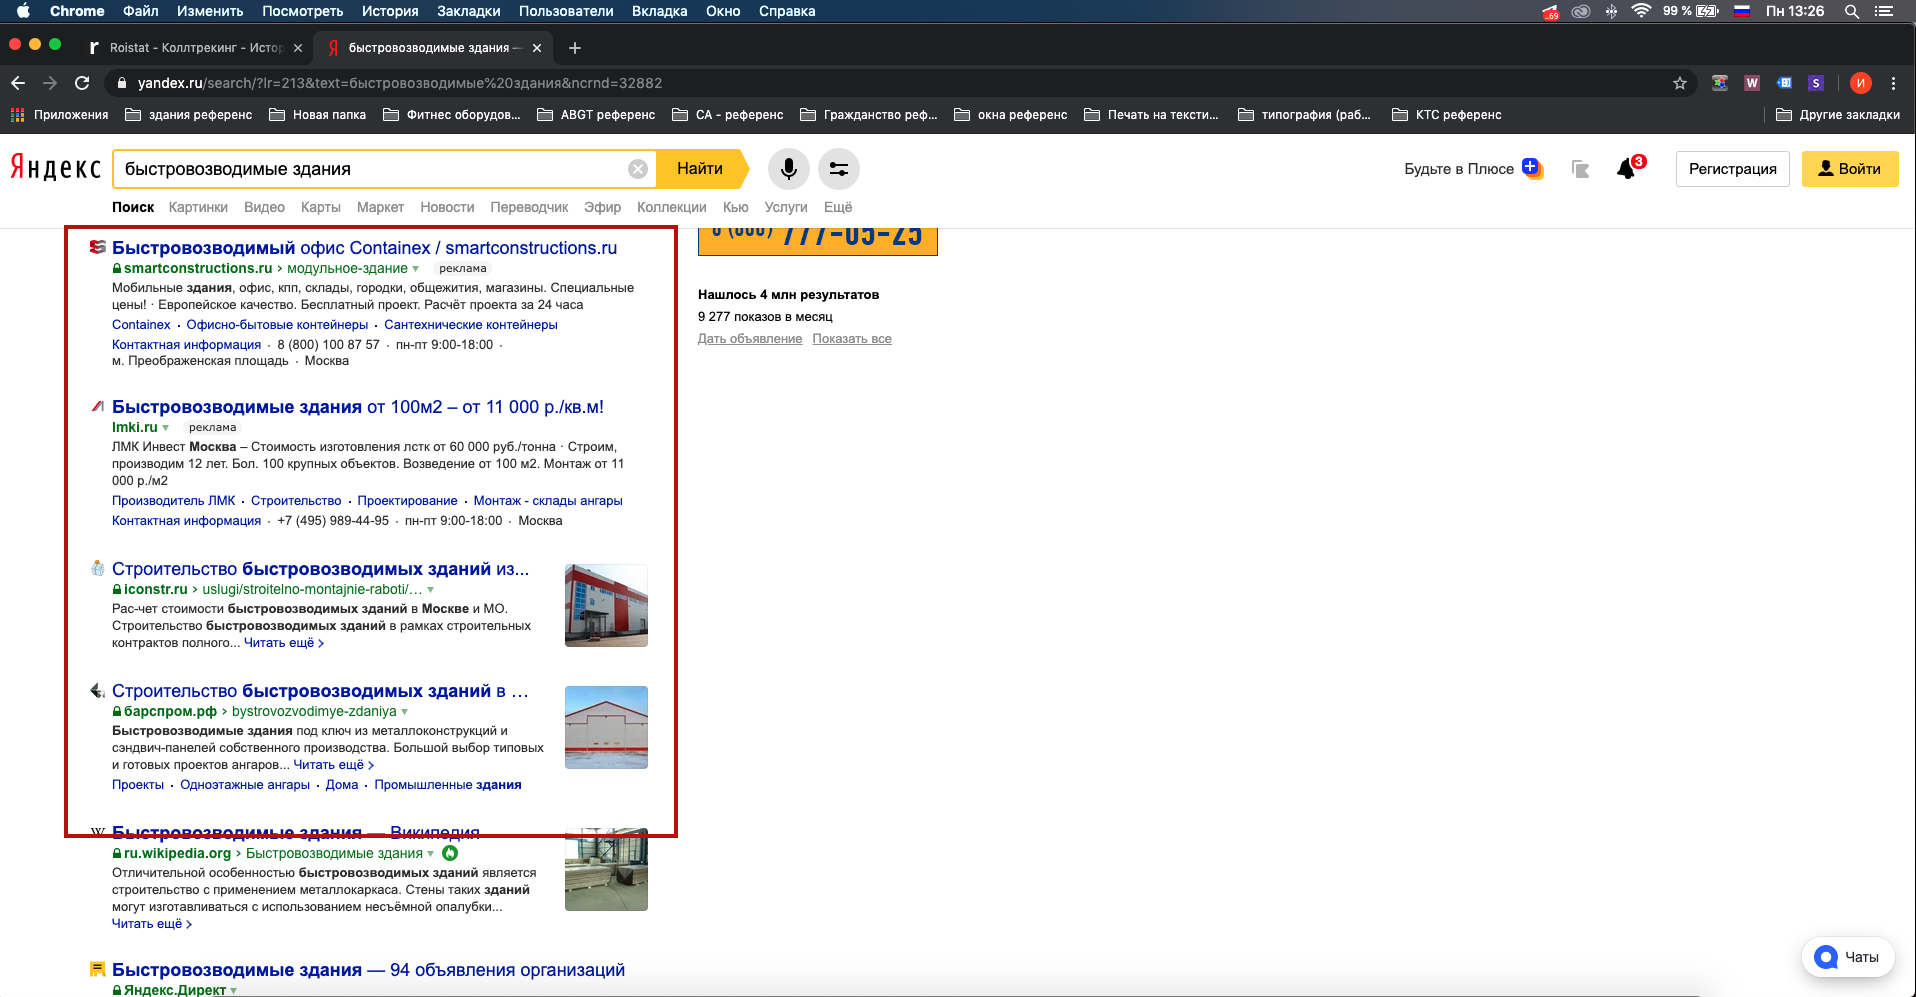The width and height of the screenshot is (1916, 997).
Task: Click the Регистрация button
Action: pyautogui.click(x=1733, y=169)
